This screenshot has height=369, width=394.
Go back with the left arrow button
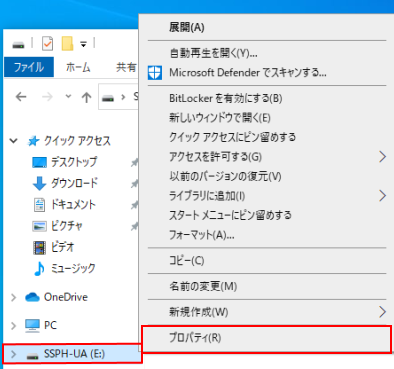pyautogui.click(x=21, y=97)
